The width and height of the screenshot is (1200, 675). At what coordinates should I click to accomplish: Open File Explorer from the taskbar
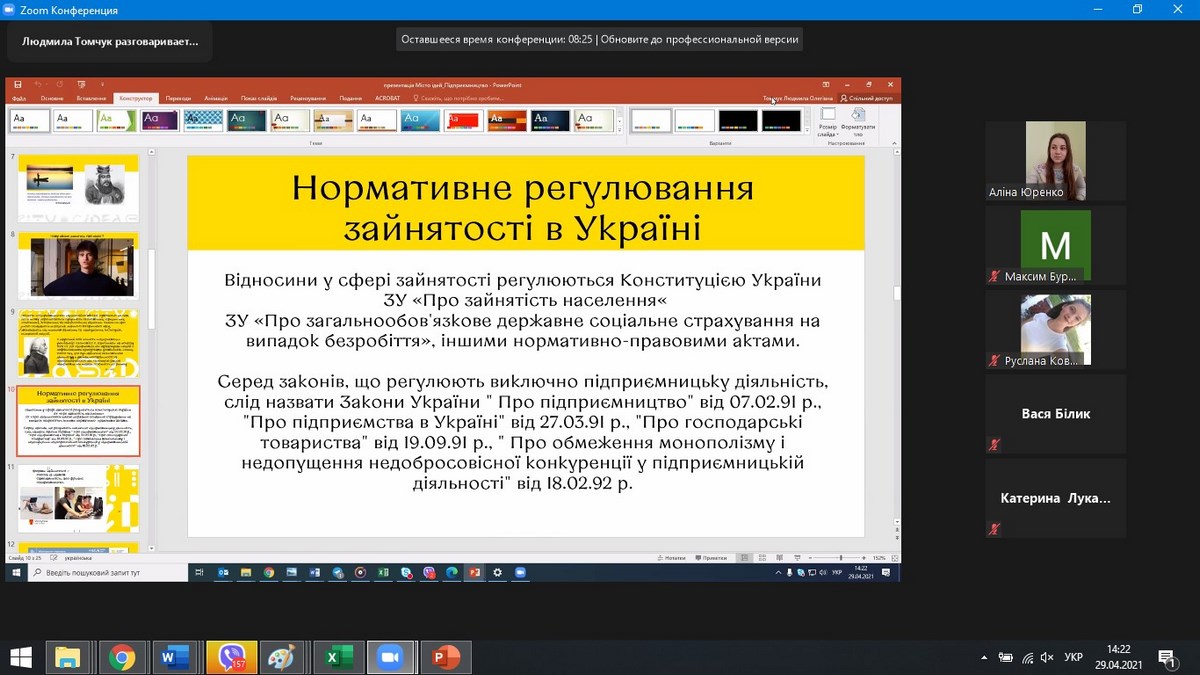pos(68,657)
